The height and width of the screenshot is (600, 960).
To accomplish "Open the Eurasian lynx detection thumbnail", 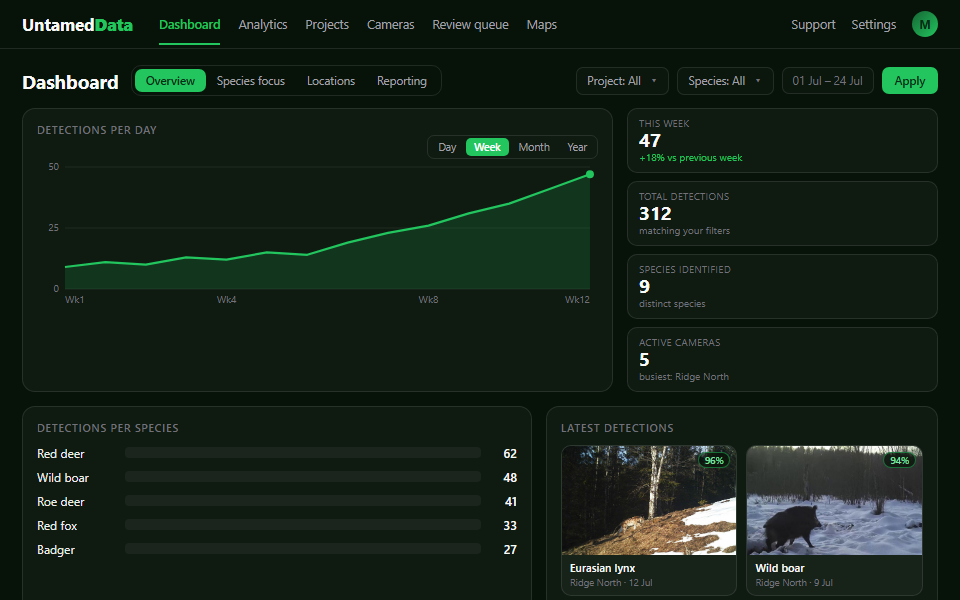I will click(649, 500).
